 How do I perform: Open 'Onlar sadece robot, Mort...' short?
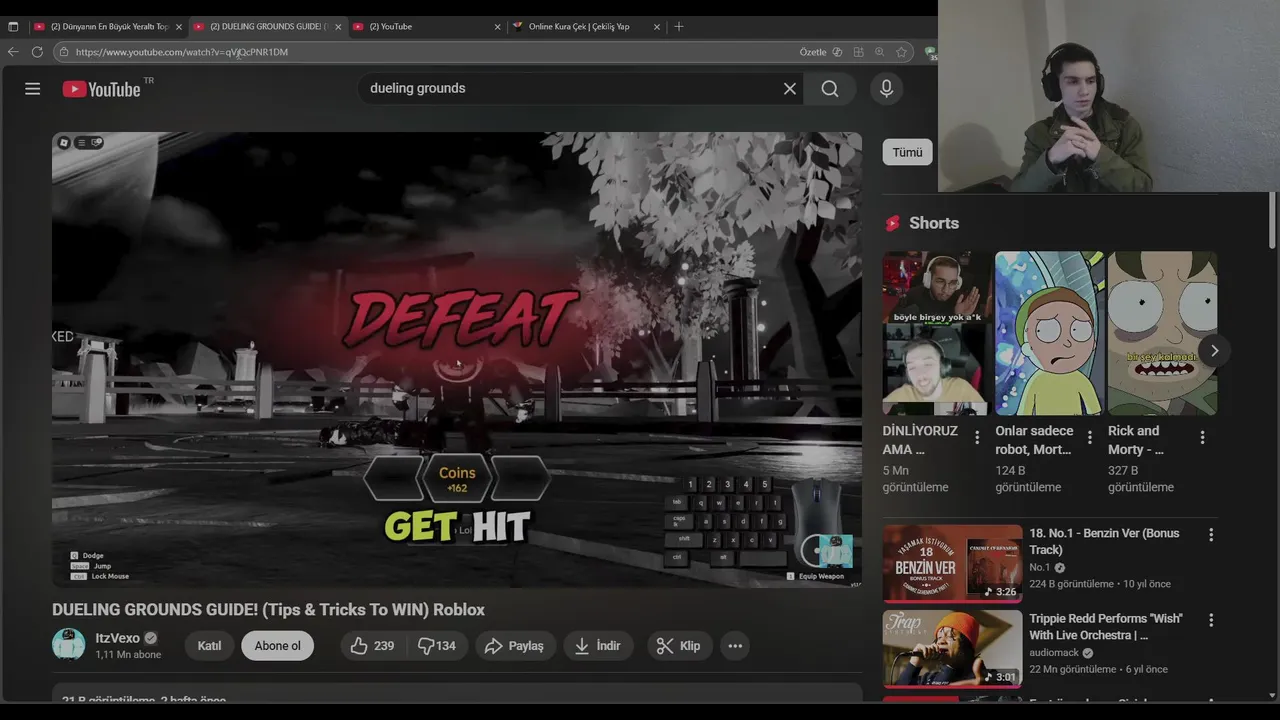coord(1050,333)
